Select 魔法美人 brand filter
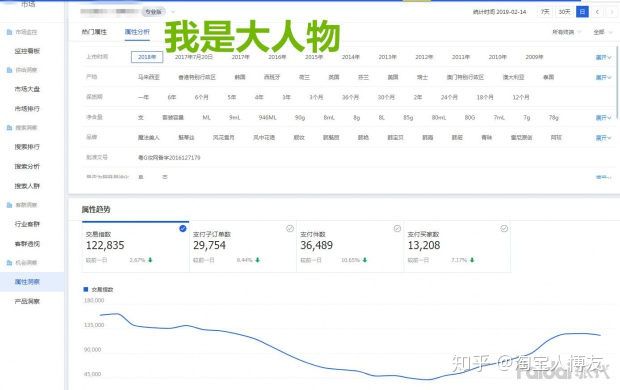The width and height of the screenshot is (620, 390). (149, 137)
